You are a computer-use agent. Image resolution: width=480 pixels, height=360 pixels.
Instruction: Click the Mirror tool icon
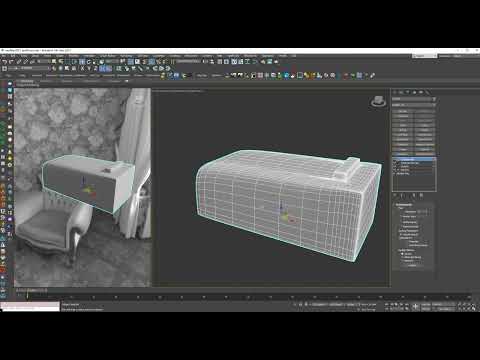point(205,62)
